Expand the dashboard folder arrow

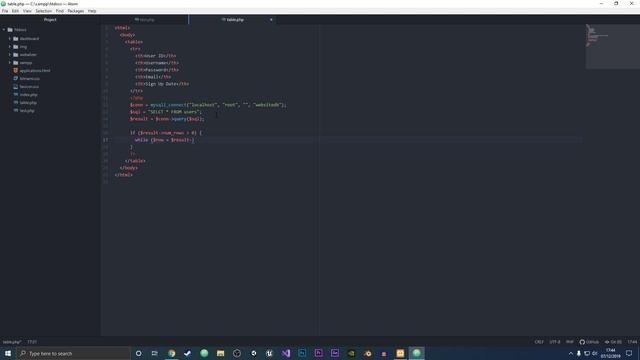(x=10, y=39)
